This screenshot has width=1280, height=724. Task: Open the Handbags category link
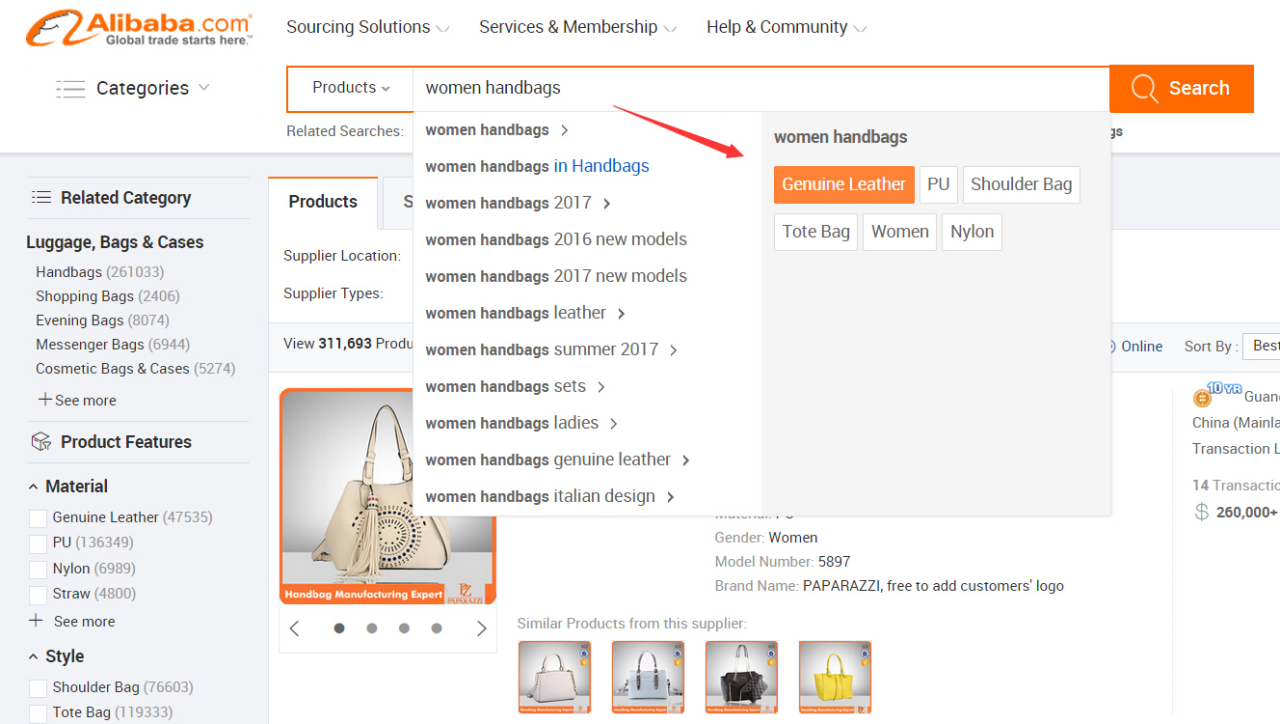[x=68, y=272]
